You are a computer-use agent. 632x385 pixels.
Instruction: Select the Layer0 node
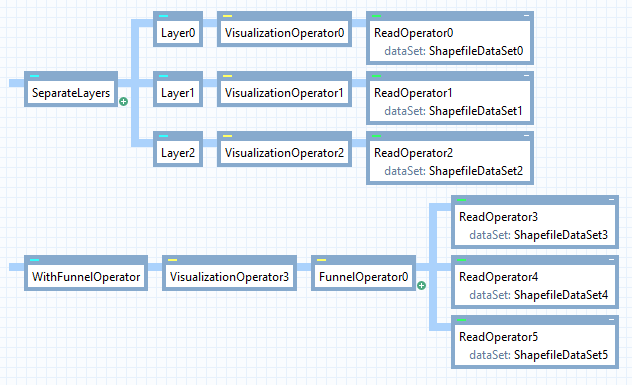[x=178, y=29]
